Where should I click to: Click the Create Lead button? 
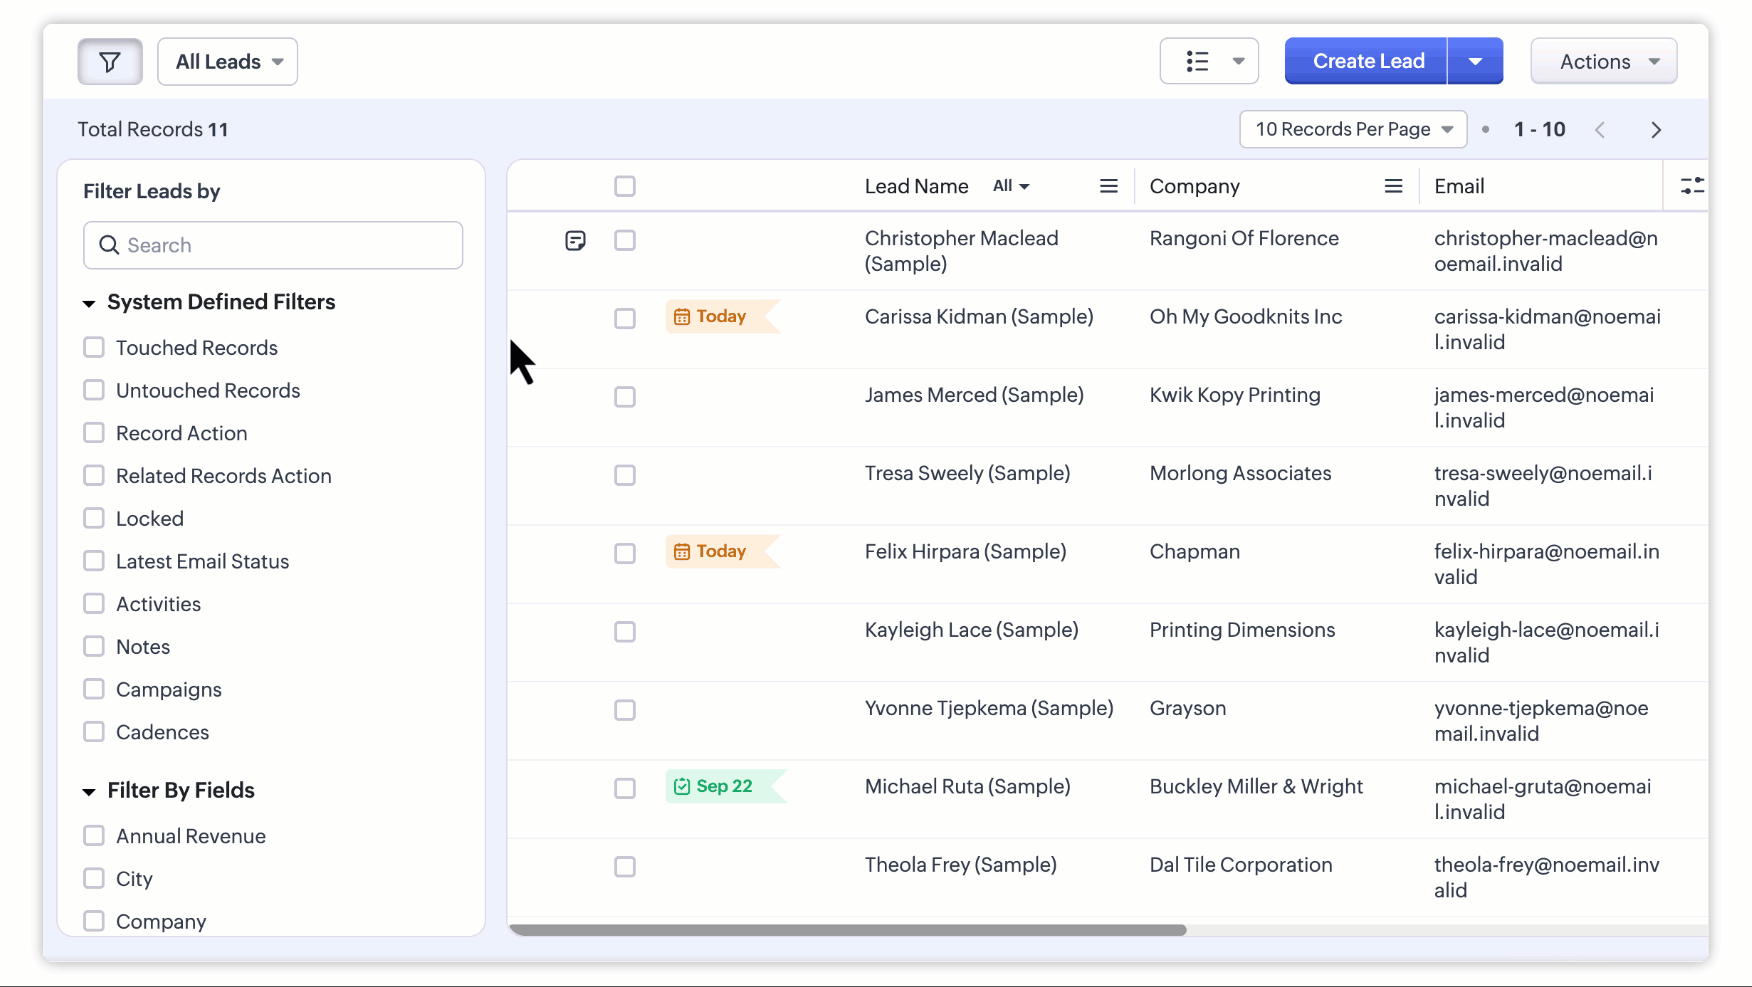tap(1367, 62)
